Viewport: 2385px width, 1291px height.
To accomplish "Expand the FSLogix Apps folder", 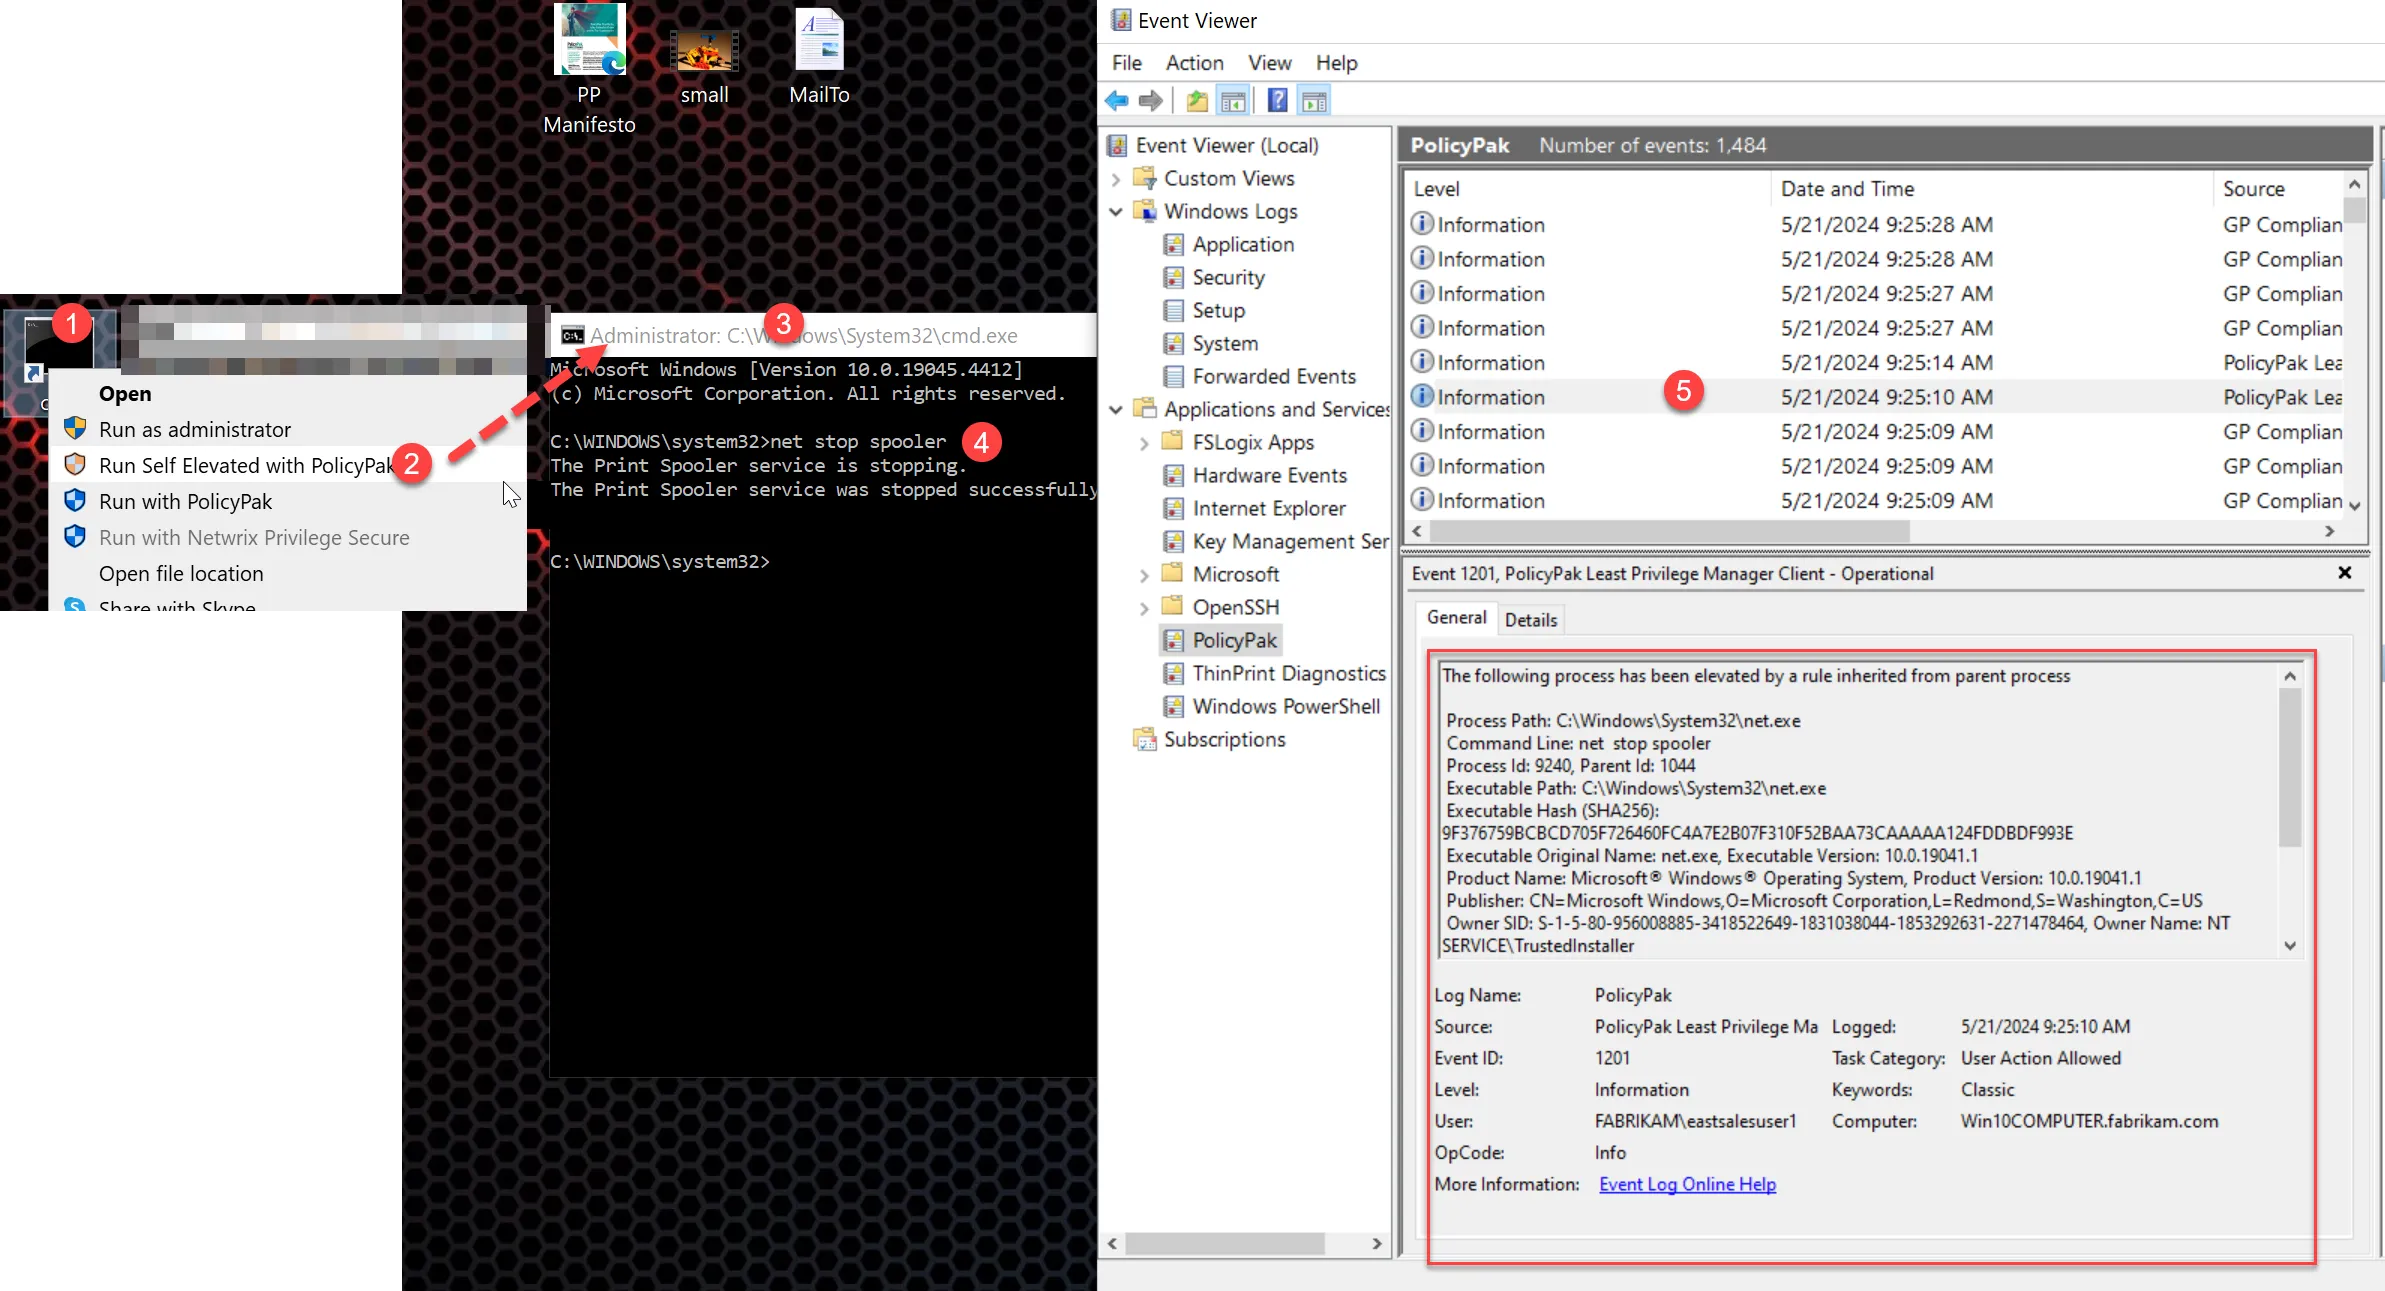I will [1144, 442].
